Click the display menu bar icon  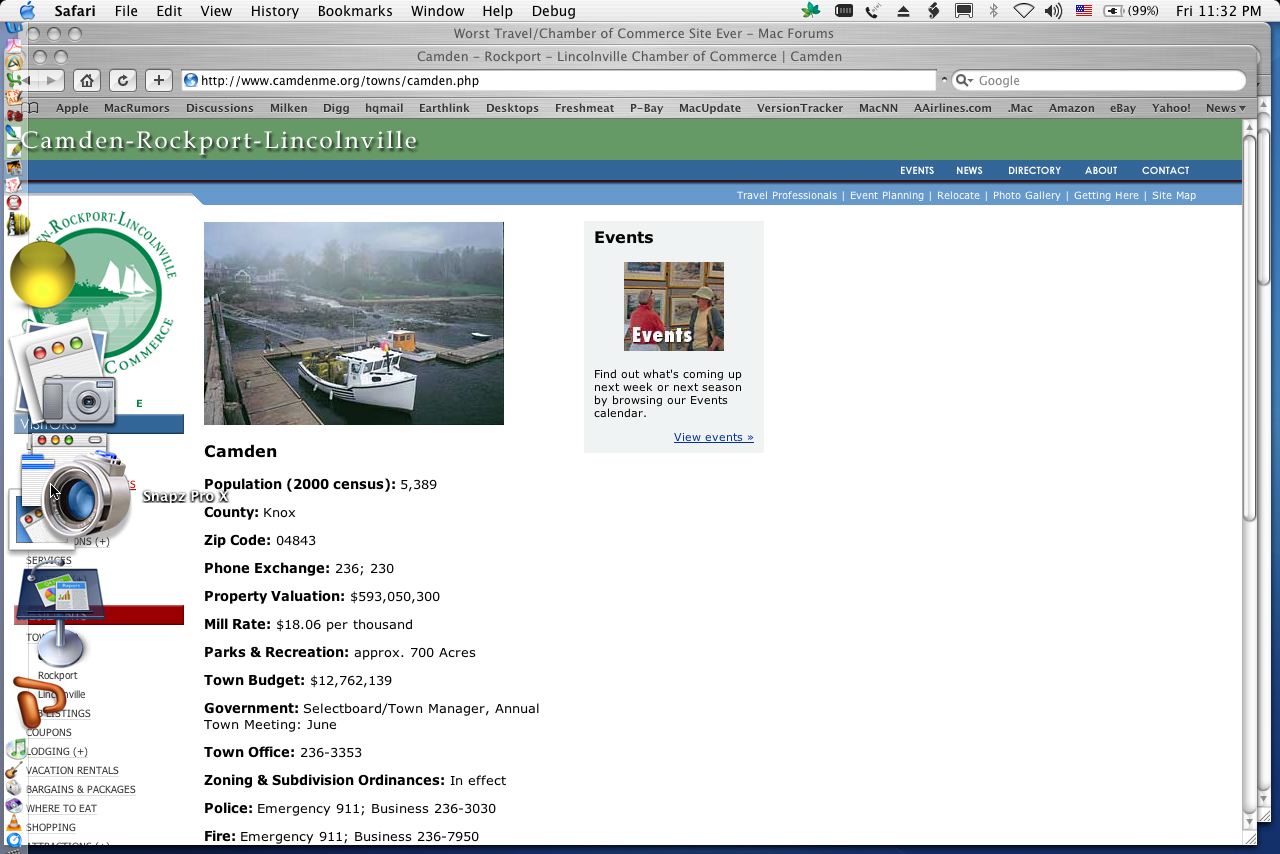(964, 11)
